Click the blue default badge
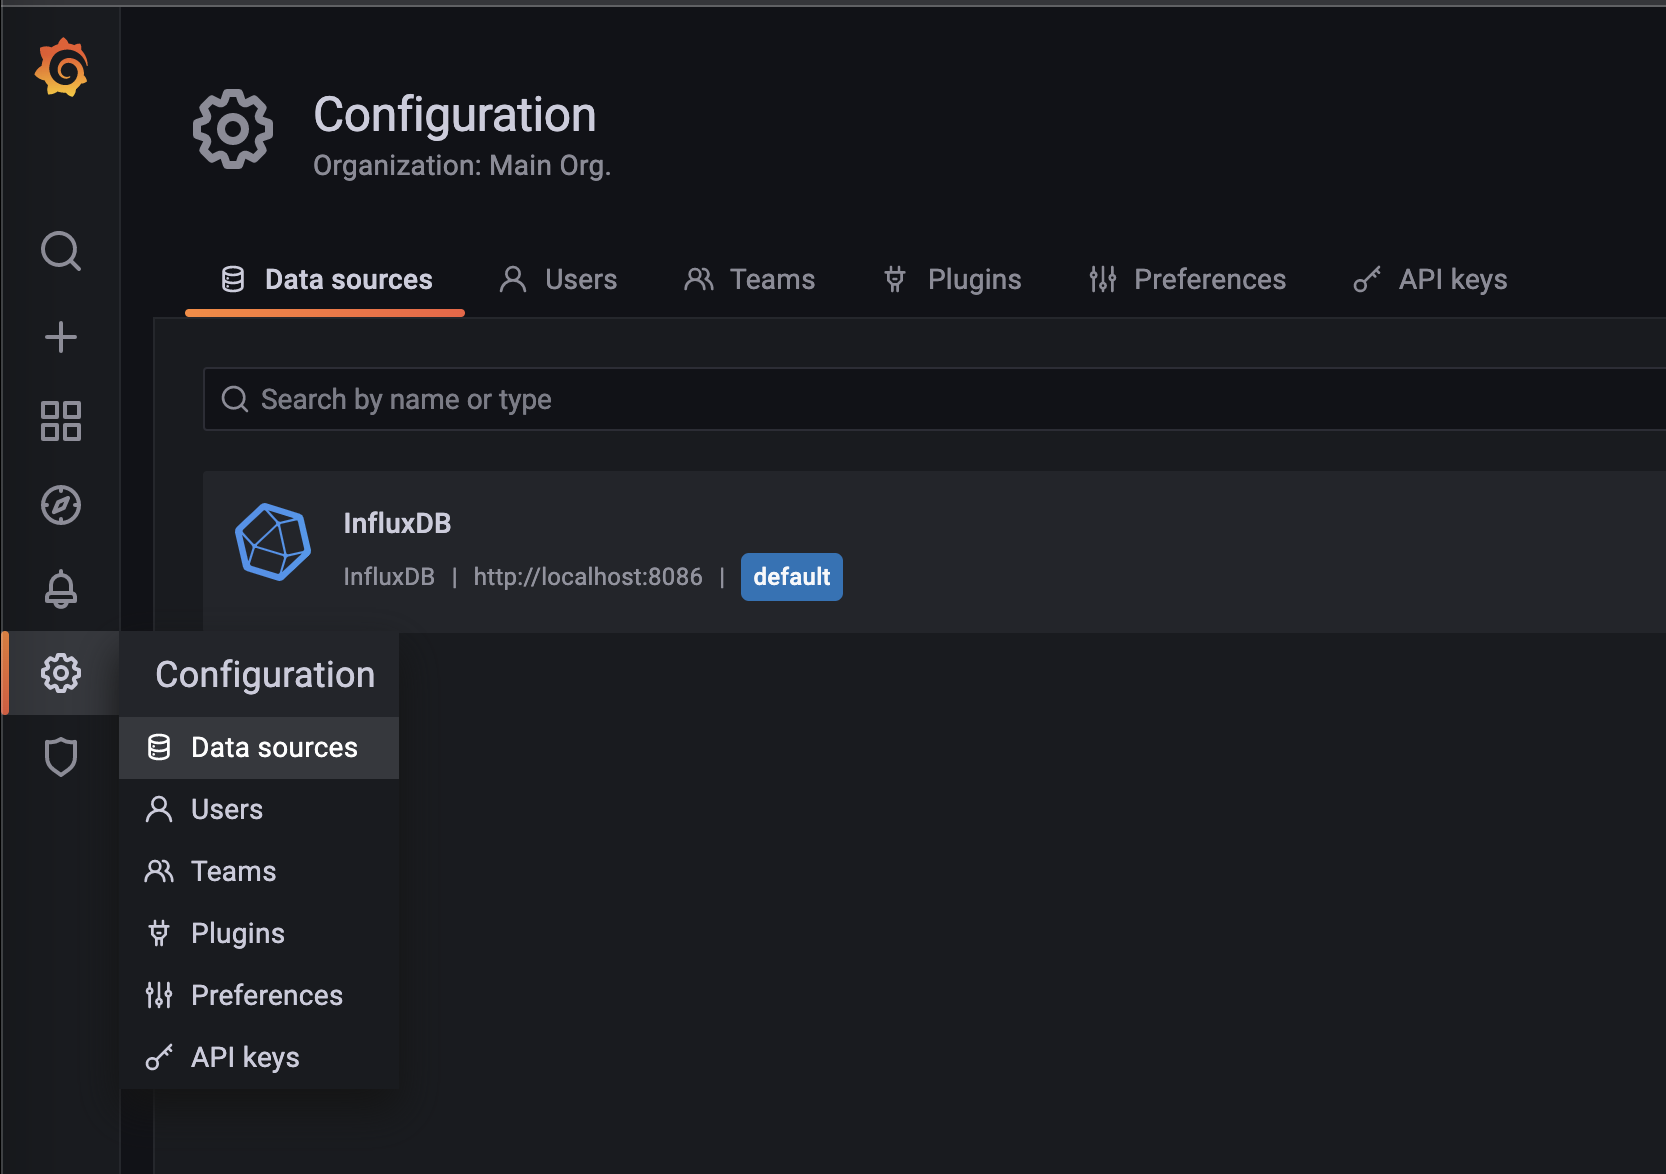The width and height of the screenshot is (1666, 1174). (x=792, y=577)
